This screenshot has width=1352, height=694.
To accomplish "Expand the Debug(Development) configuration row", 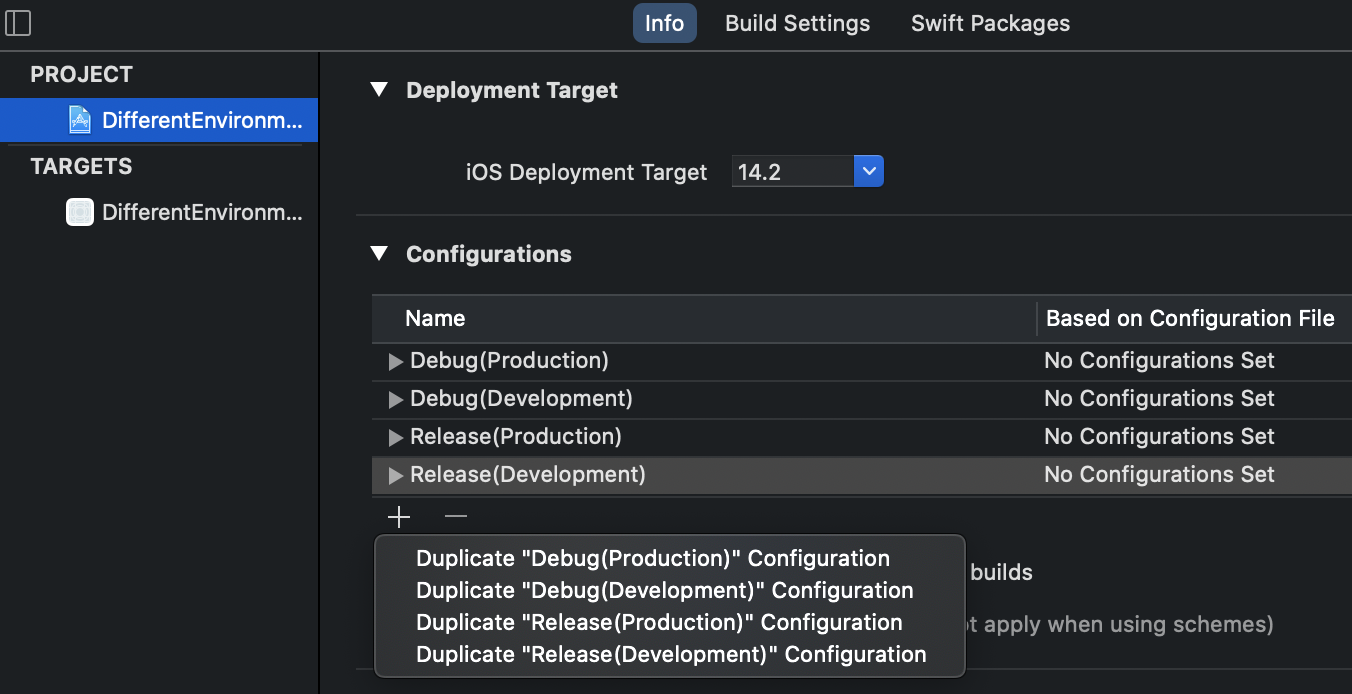I will point(396,399).
